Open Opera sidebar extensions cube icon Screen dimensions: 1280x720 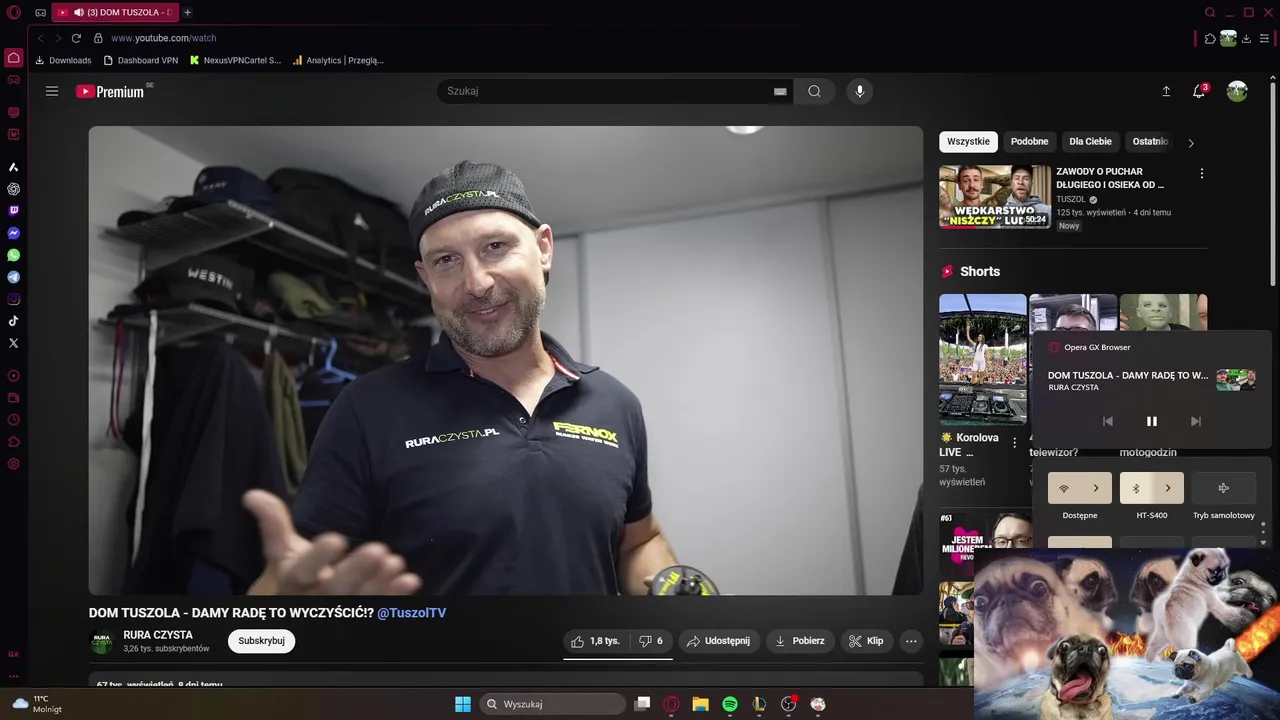pos(13,442)
